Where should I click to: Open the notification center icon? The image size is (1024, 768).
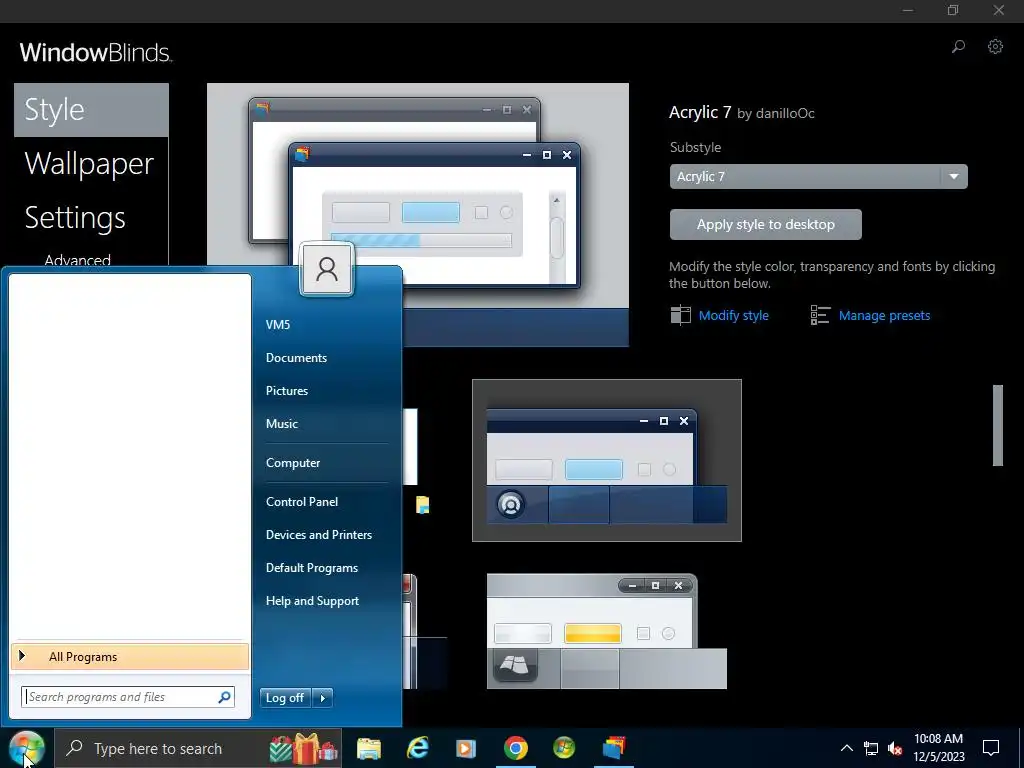pyautogui.click(x=991, y=748)
